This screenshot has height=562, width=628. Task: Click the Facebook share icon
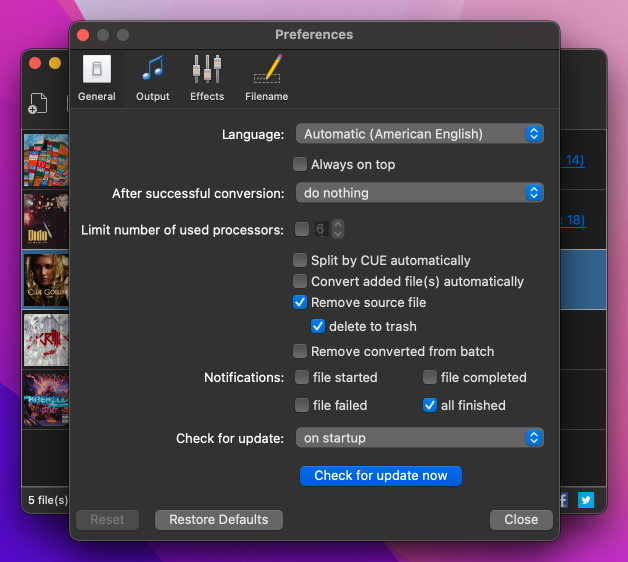(563, 500)
